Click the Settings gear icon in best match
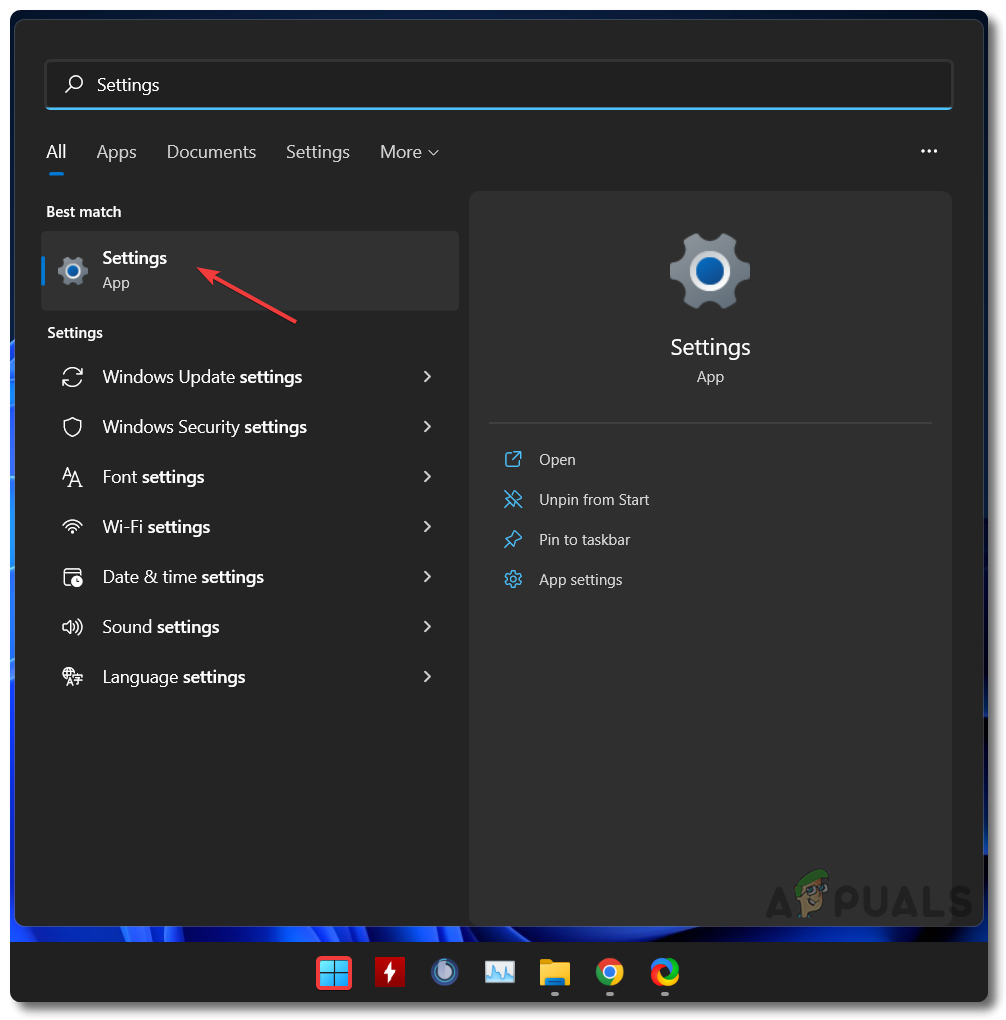This screenshot has height=1020, width=1006. [73, 271]
